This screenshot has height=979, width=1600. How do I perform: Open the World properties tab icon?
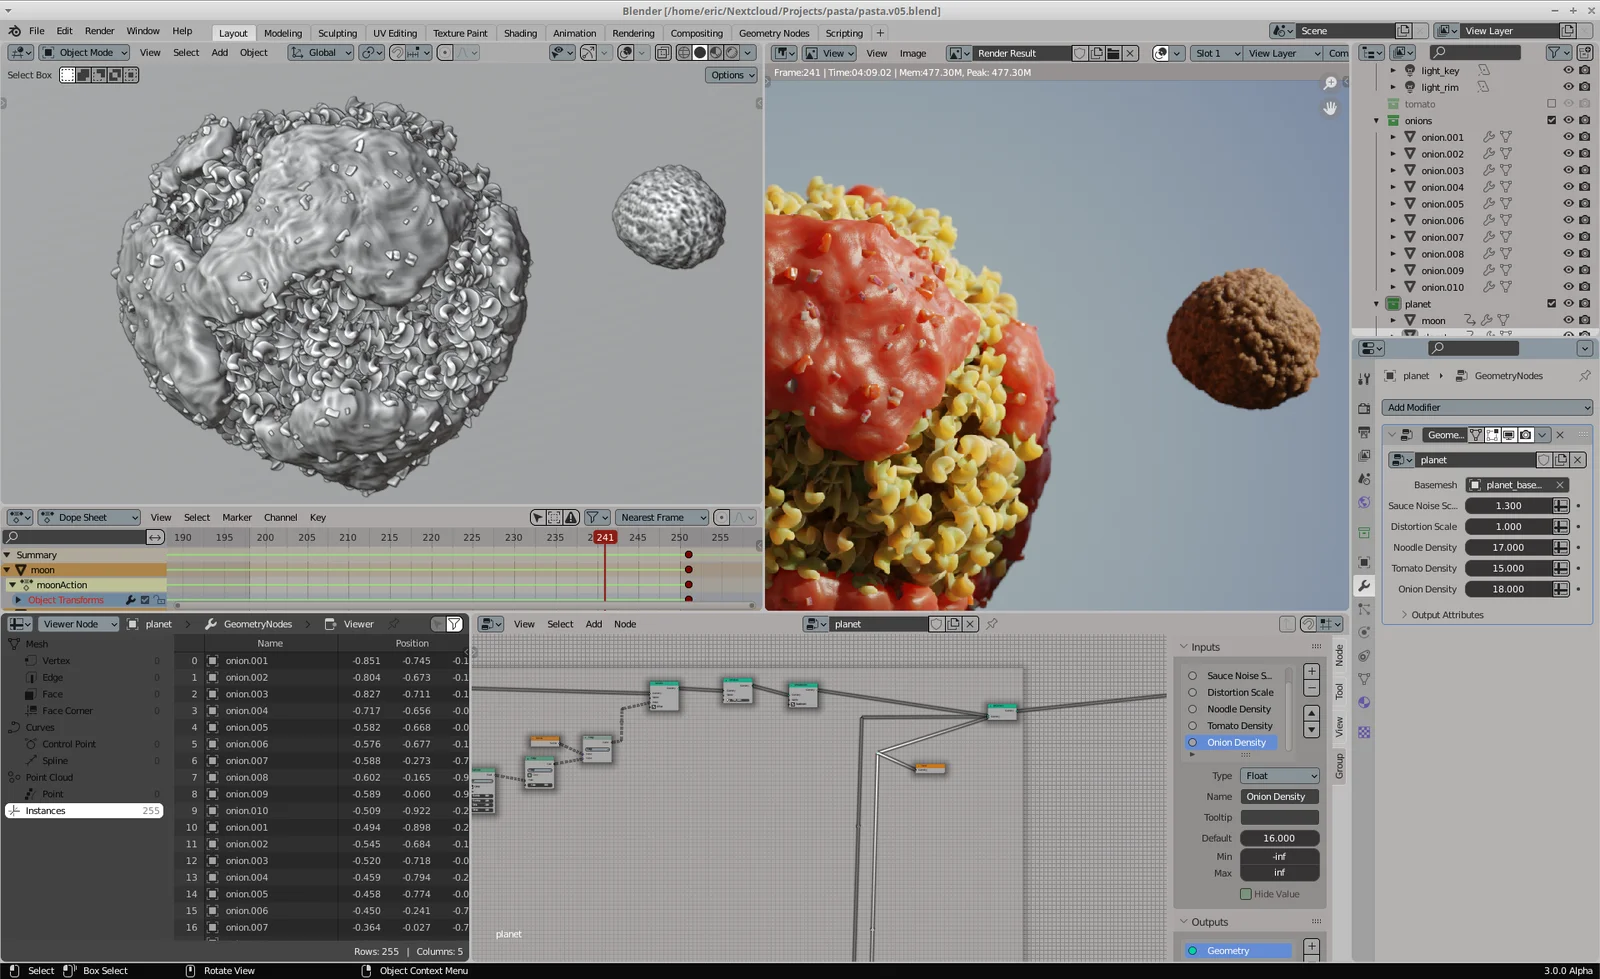pos(1364,503)
